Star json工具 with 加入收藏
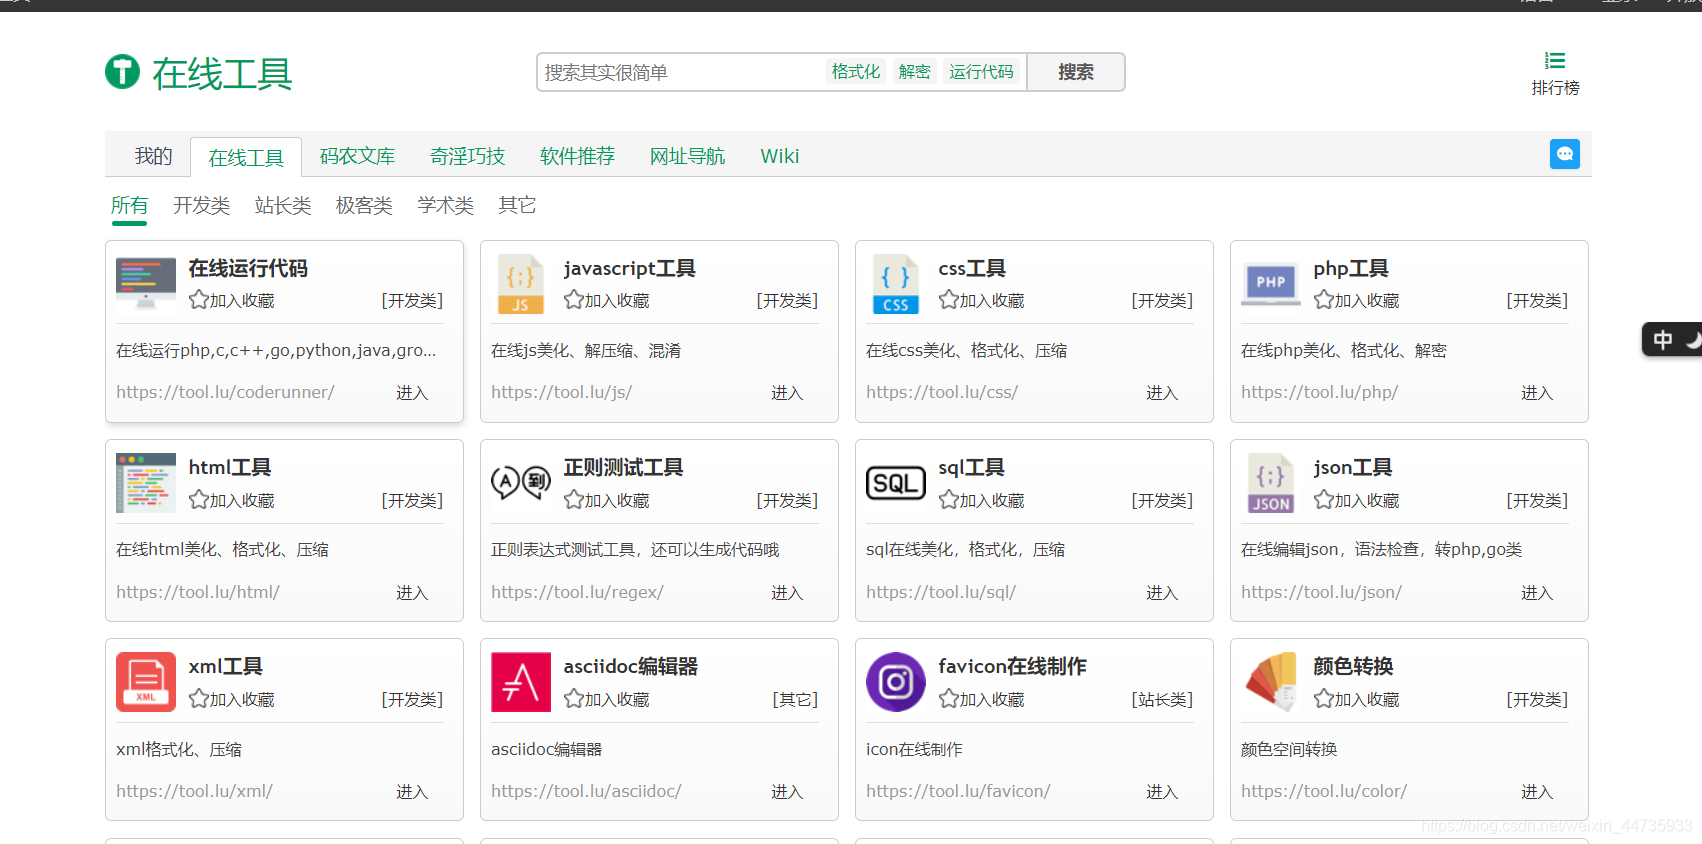The height and width of the screenshot is (844, 1702). click(x=1357, y=500)
